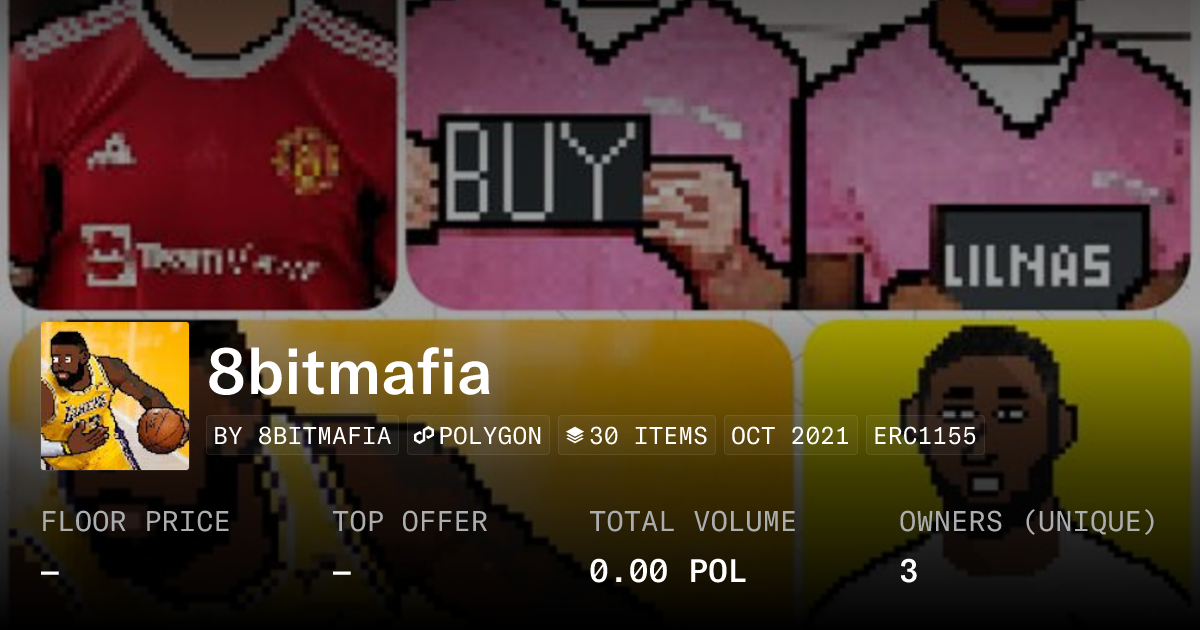
Task: Open the red Manchester United jersey NFT
Action: (x=203, y=154)
